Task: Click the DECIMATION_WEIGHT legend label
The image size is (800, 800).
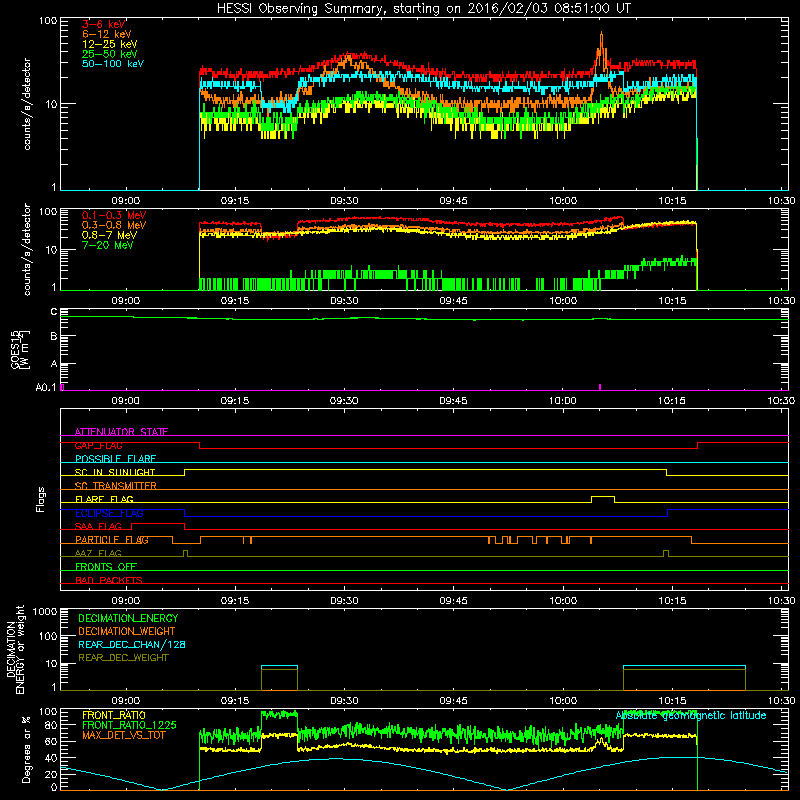Action: 127,632
